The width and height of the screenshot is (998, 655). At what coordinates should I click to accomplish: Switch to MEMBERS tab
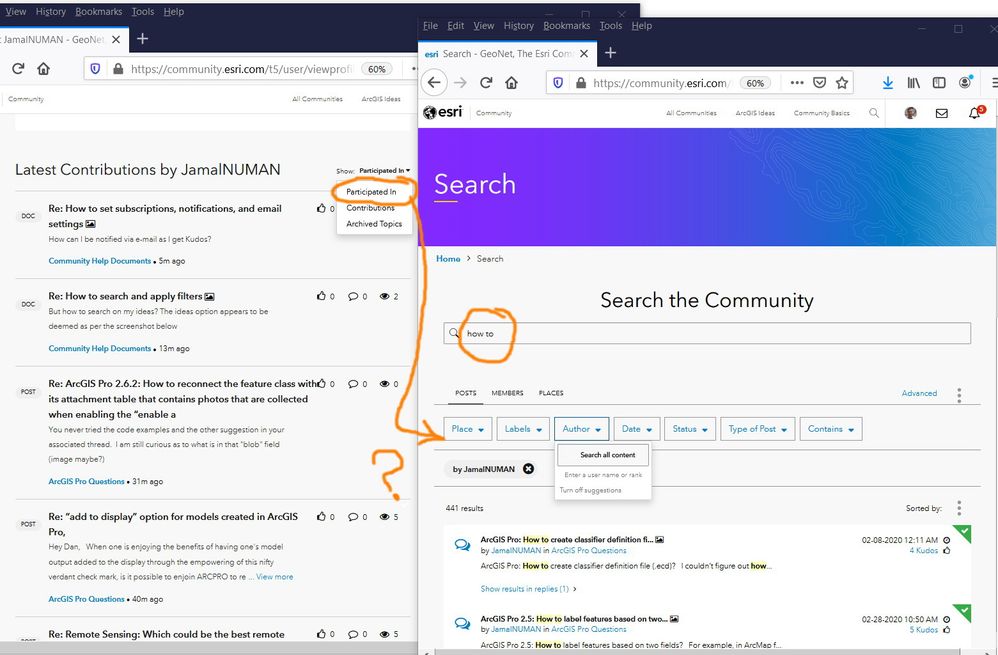(x=507, y=393)
